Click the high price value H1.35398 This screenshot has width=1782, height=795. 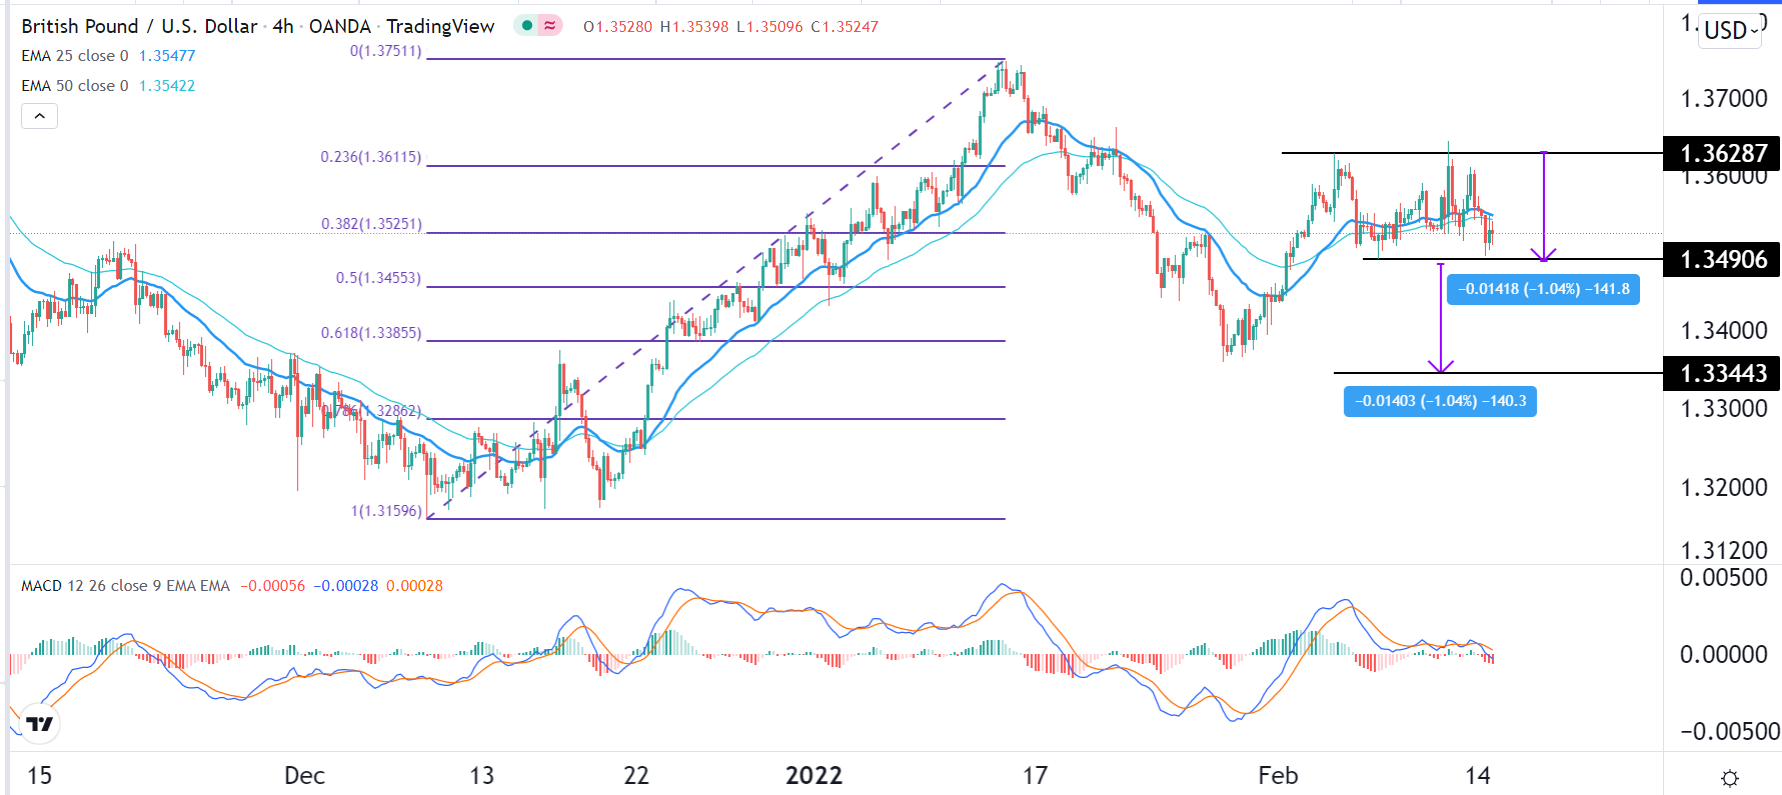click(x=694, y=27)
